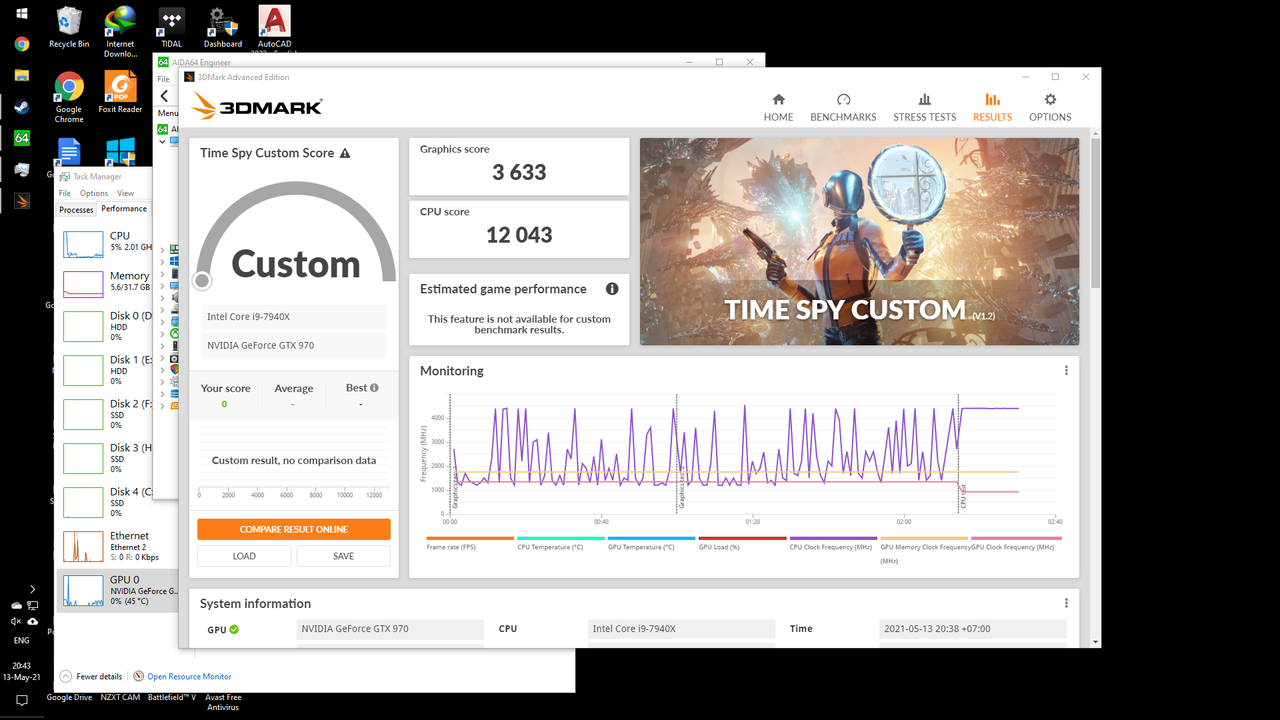
Task: Switch to the Processes tab in Task Manager
Action: (x=76, y=209)
